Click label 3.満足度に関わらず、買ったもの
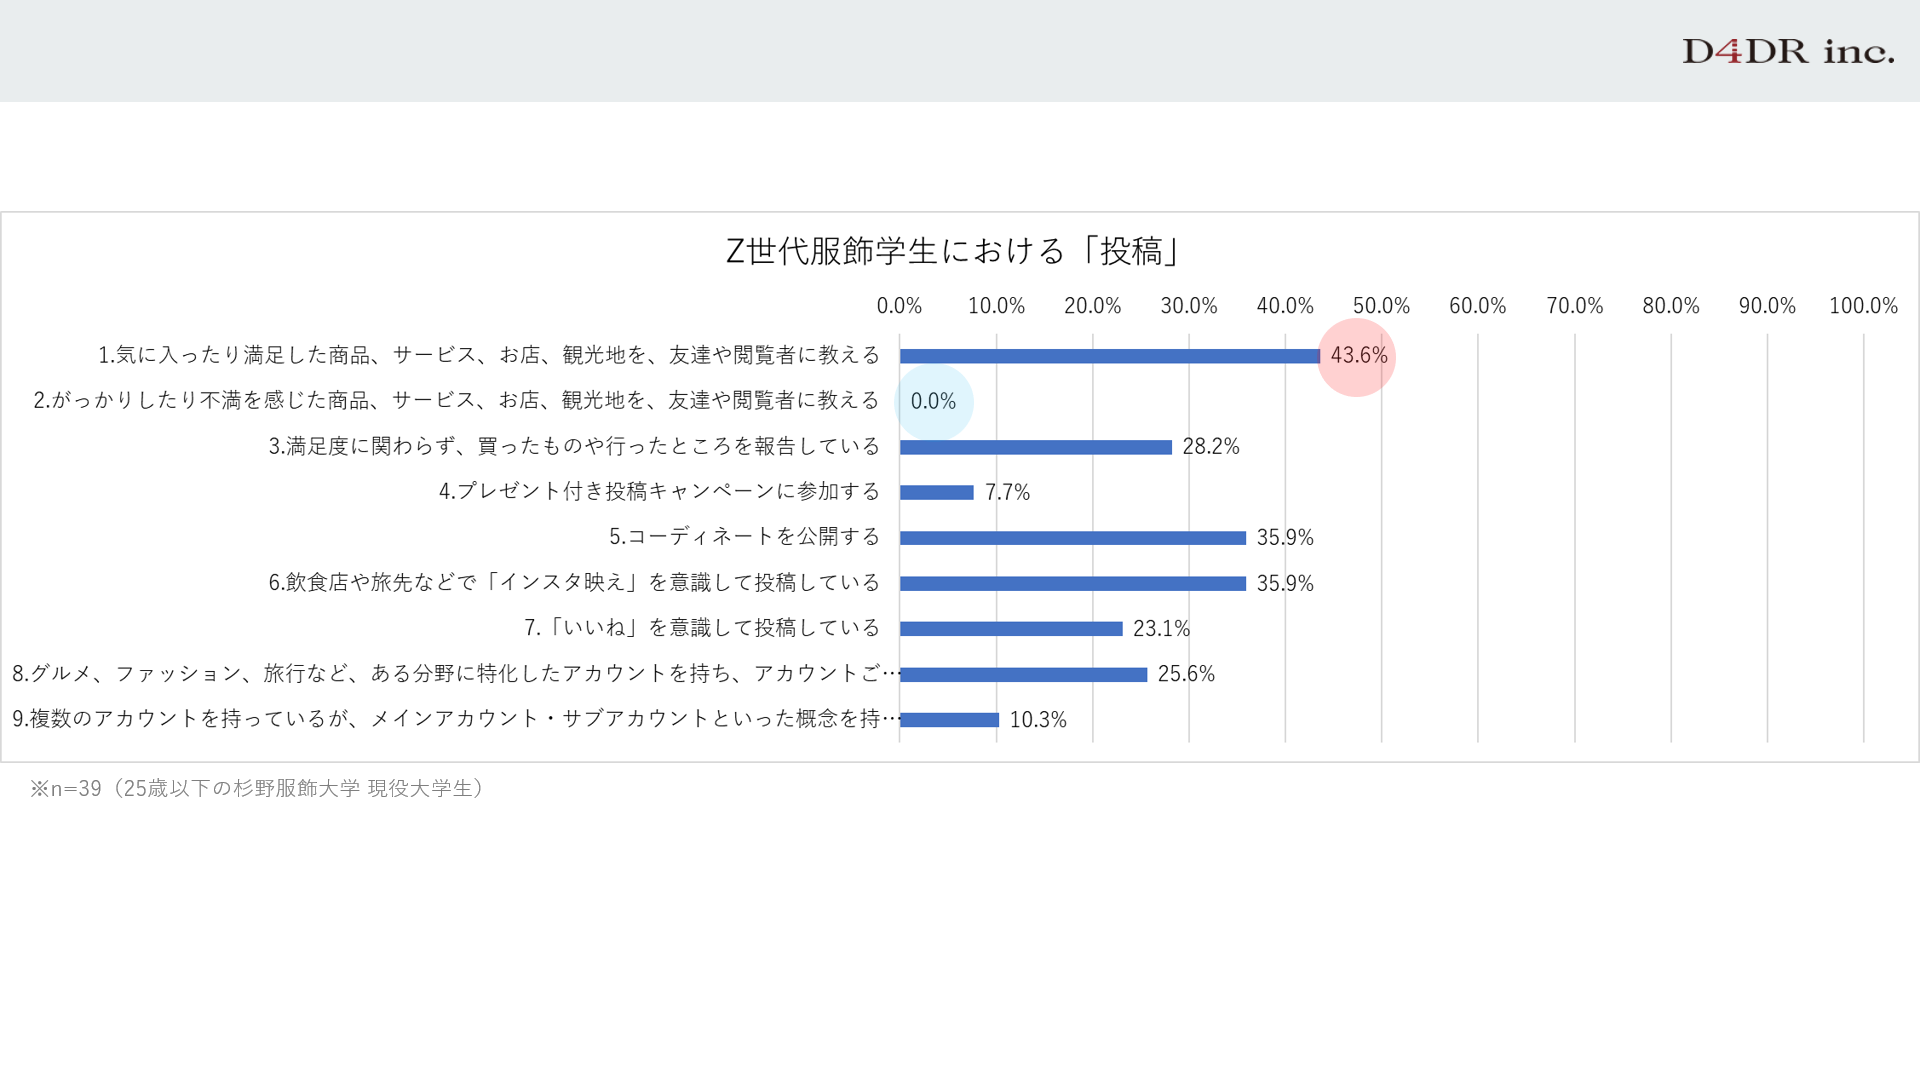 coord(575,446)
